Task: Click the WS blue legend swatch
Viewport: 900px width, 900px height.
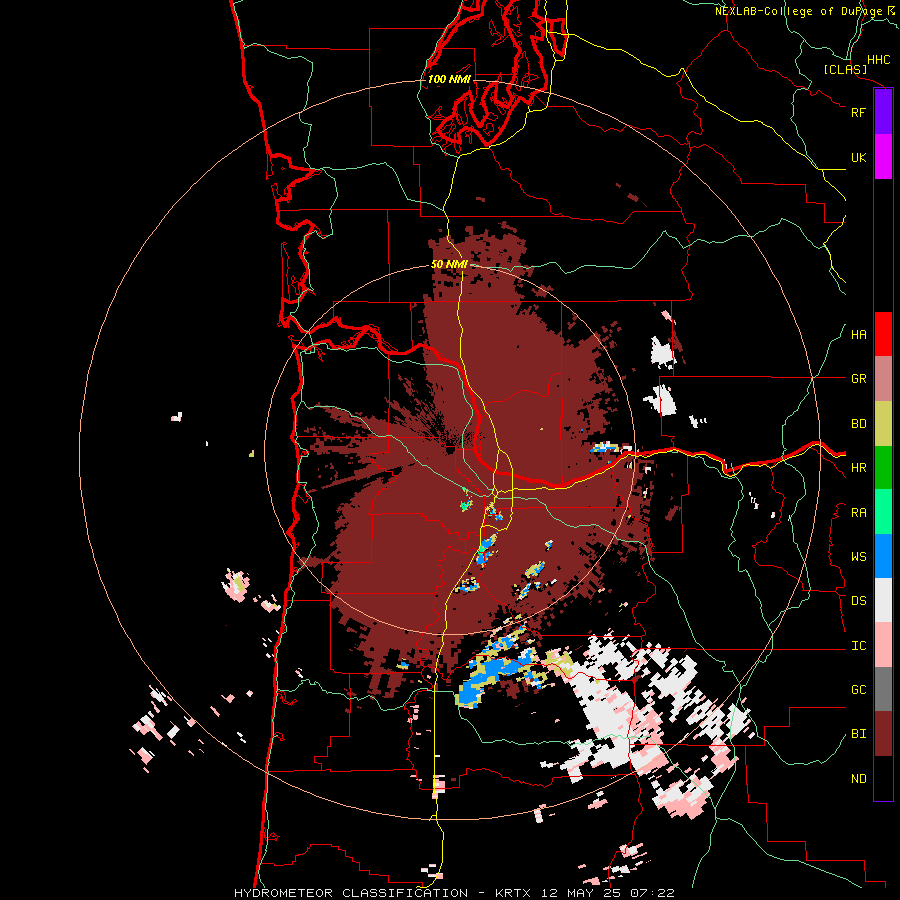Action: [x=883, y=556]
